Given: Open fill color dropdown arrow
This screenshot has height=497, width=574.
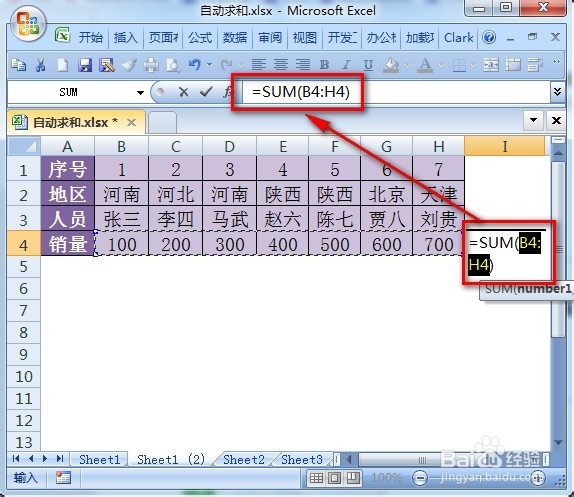Looking at the screenshot, I should 407,65.
